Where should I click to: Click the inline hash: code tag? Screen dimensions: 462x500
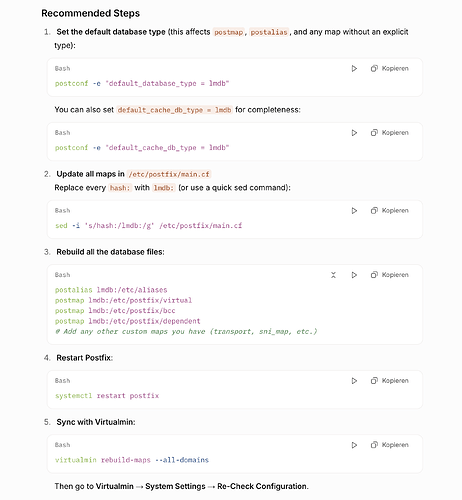click(120, 188)
